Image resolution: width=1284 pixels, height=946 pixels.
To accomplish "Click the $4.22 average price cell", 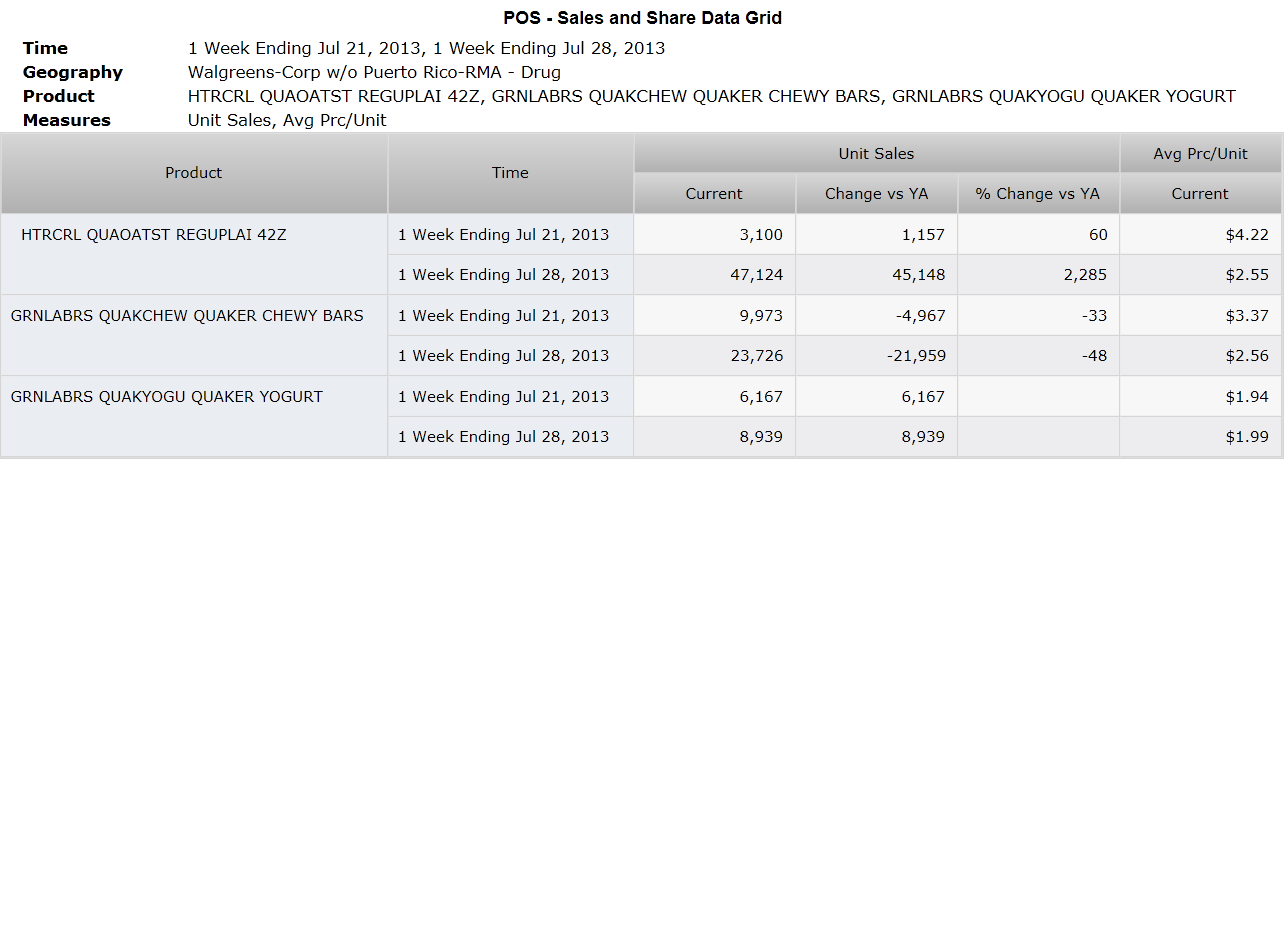I will coord(1200,234).
